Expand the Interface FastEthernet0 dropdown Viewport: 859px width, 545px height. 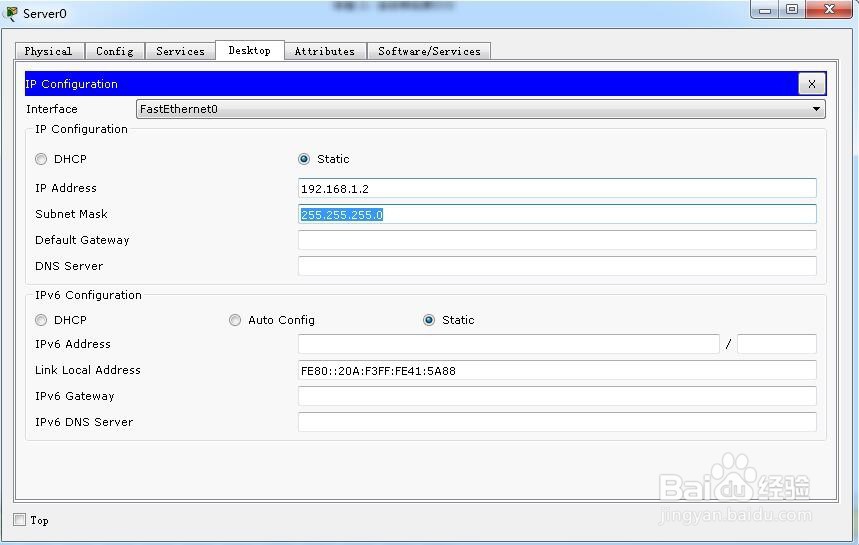[x=480, y=109]
